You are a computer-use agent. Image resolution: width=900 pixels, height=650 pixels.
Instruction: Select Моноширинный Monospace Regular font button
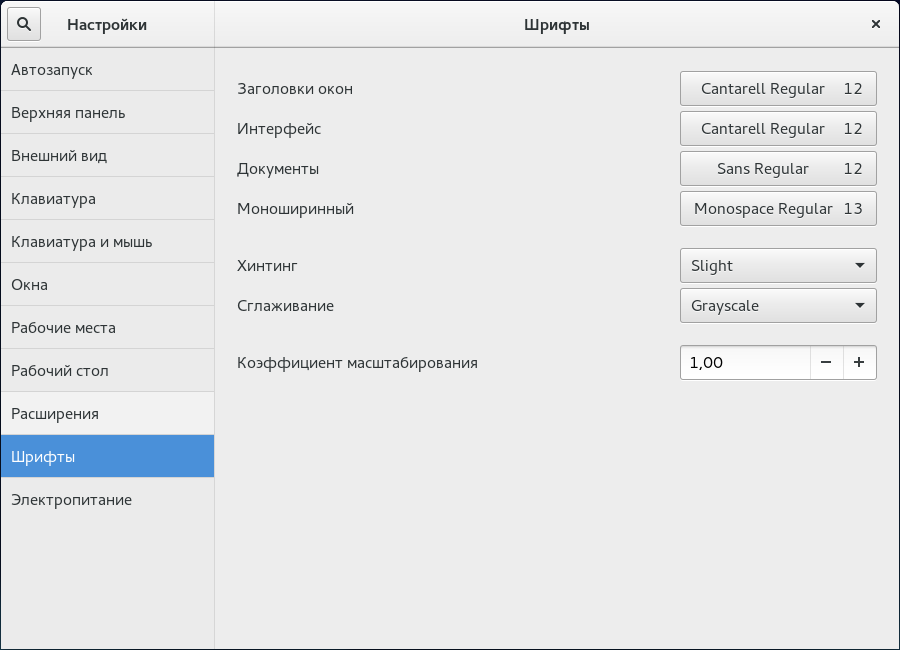pyautogui.click(x=778, y=209)
